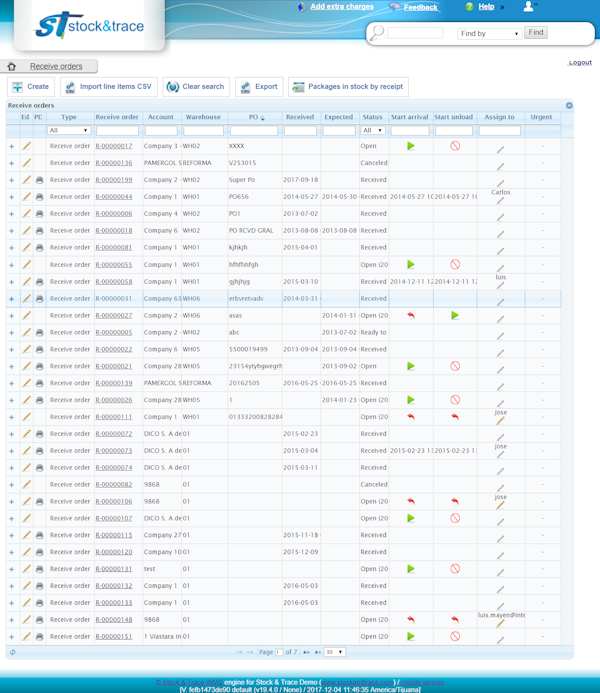600x693 pixels.
Task: Open Packages in stock by receipt
Action: (348, 87)
